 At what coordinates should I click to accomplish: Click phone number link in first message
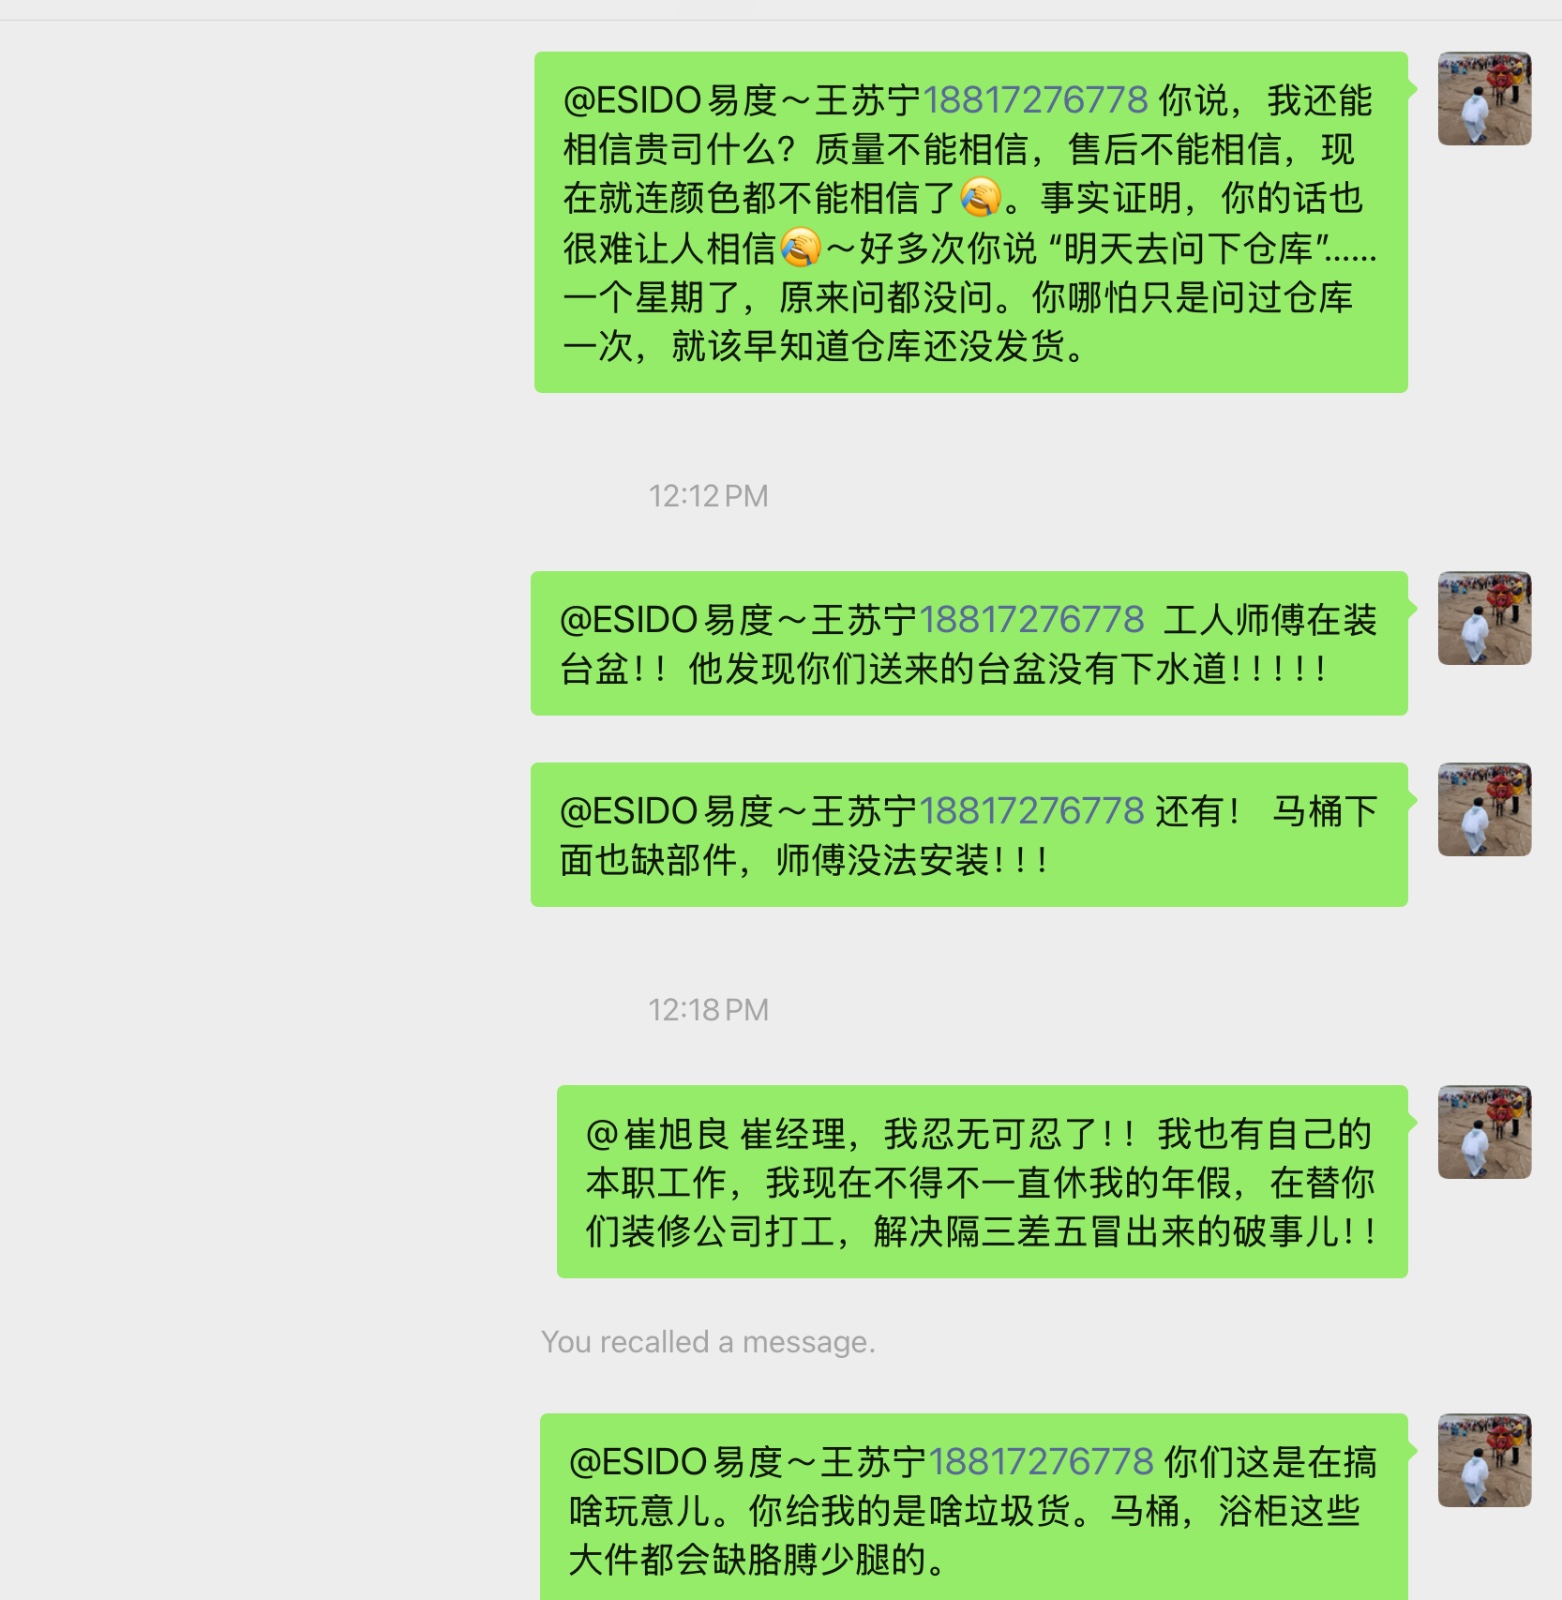point(1035,100)
